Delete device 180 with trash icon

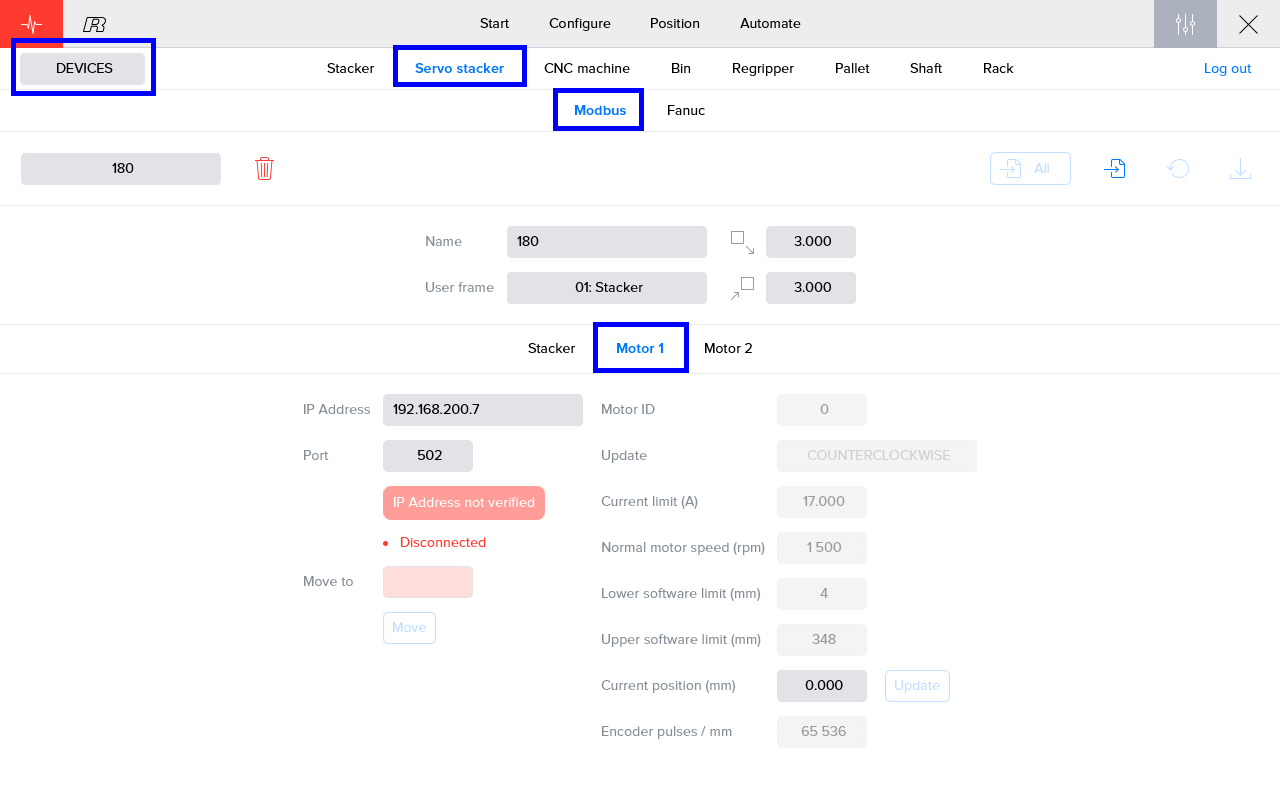[x=264, y=168]
